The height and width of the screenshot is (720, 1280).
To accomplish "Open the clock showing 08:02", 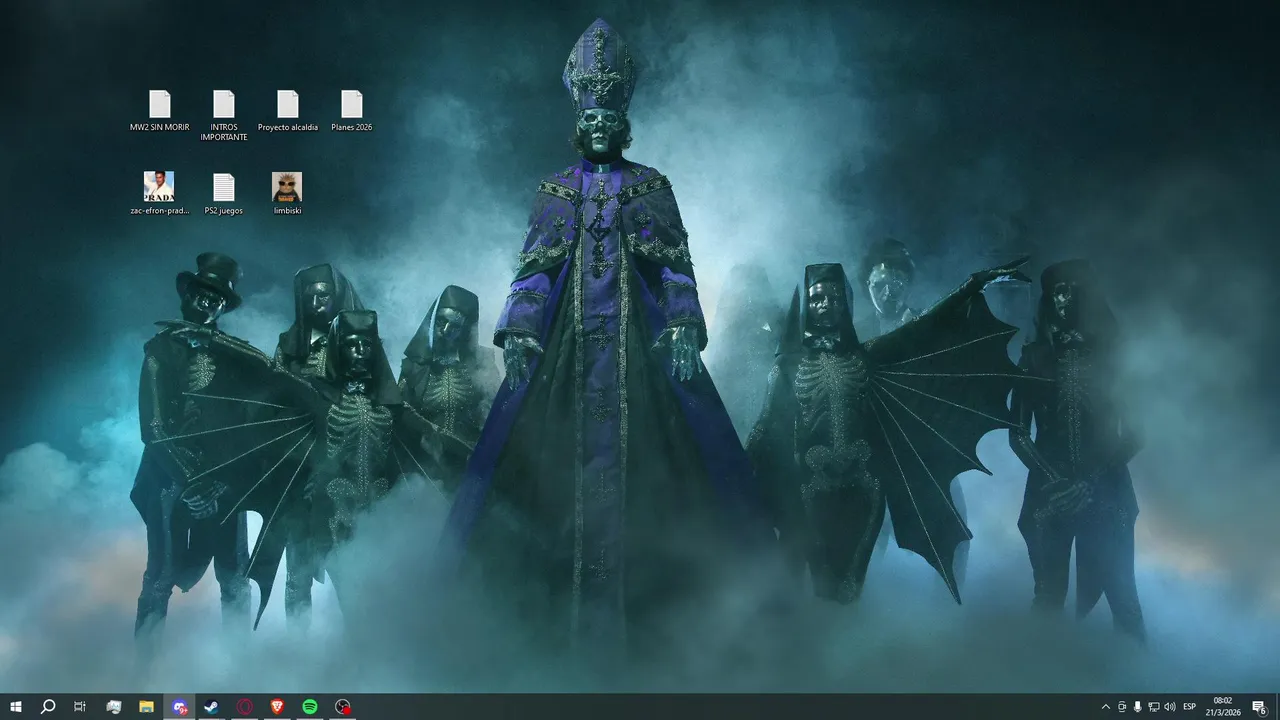I will [x=1223, y=707].
